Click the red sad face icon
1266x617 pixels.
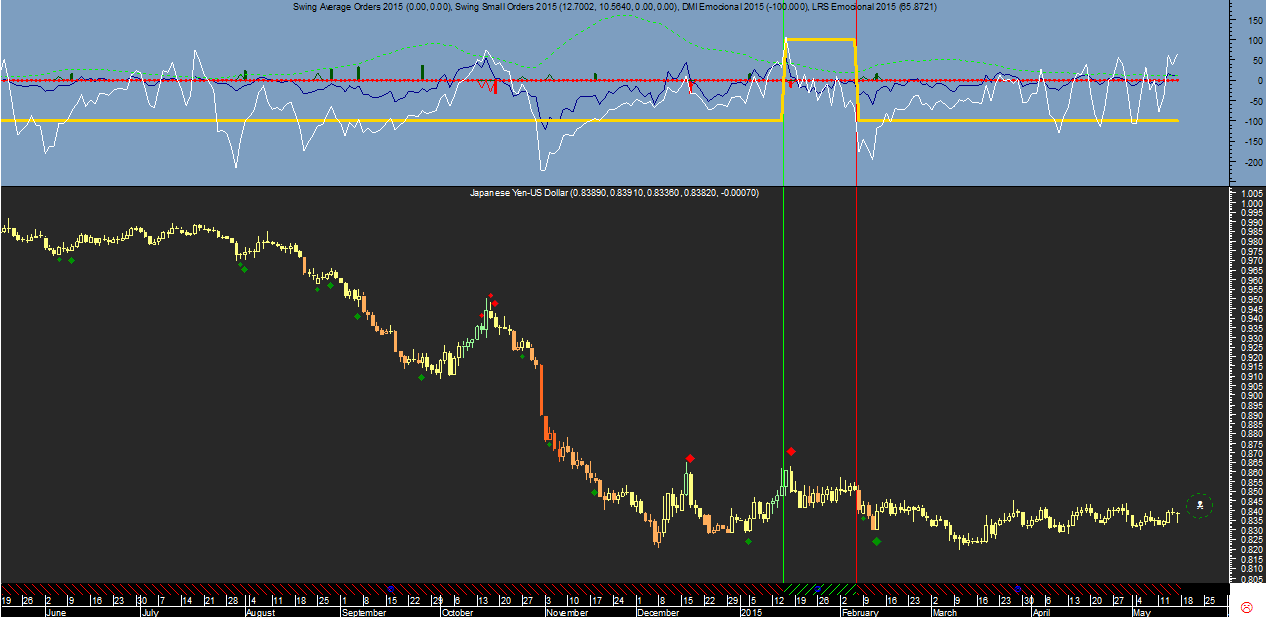(x=1247, y=607)
